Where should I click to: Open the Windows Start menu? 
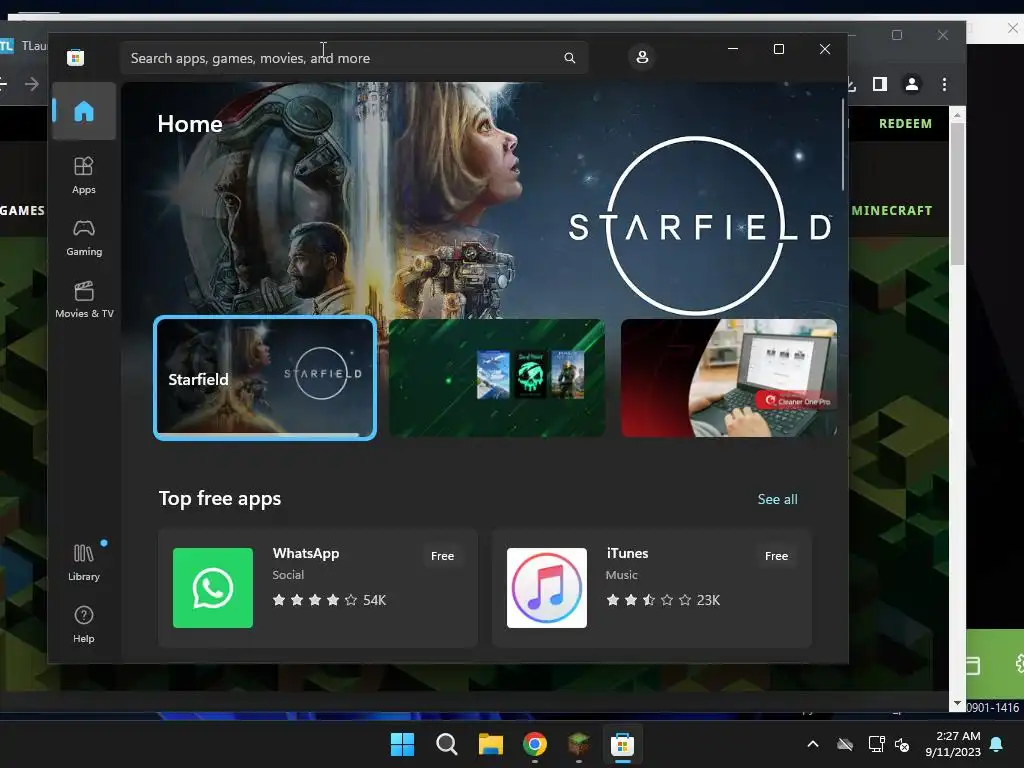tap(402, 744)
